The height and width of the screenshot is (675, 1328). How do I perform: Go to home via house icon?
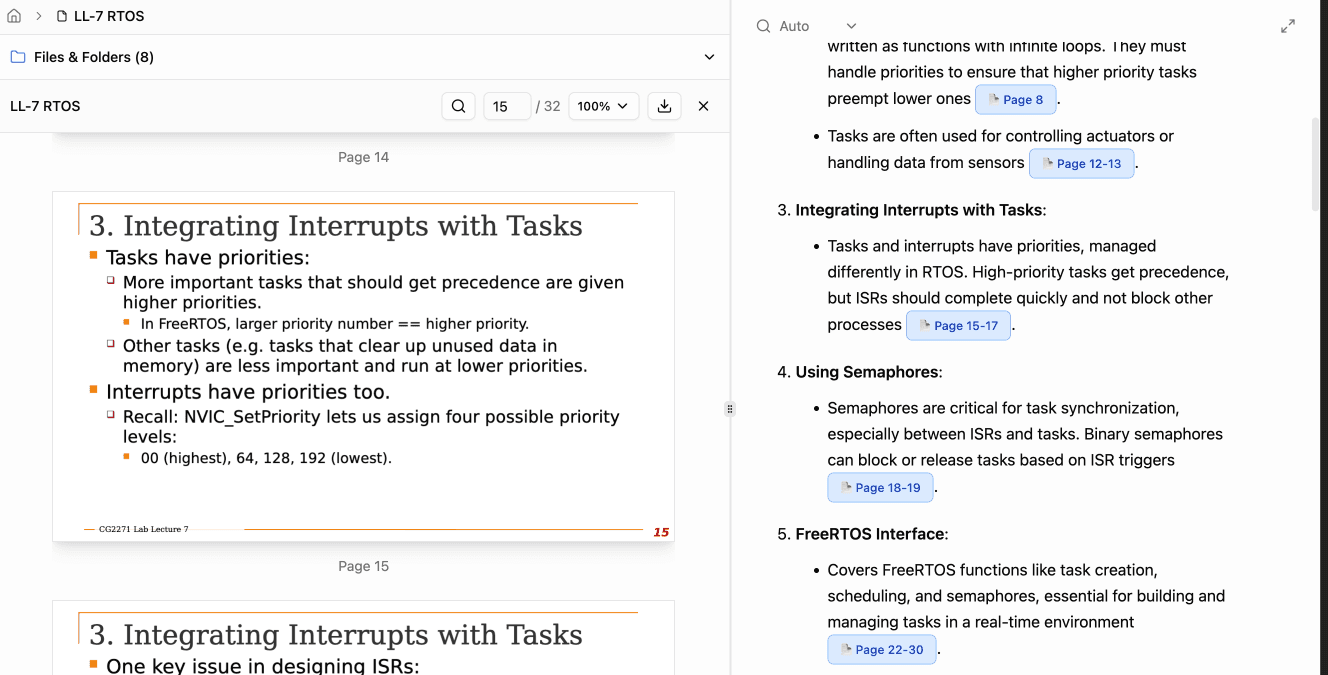point(14,16)
